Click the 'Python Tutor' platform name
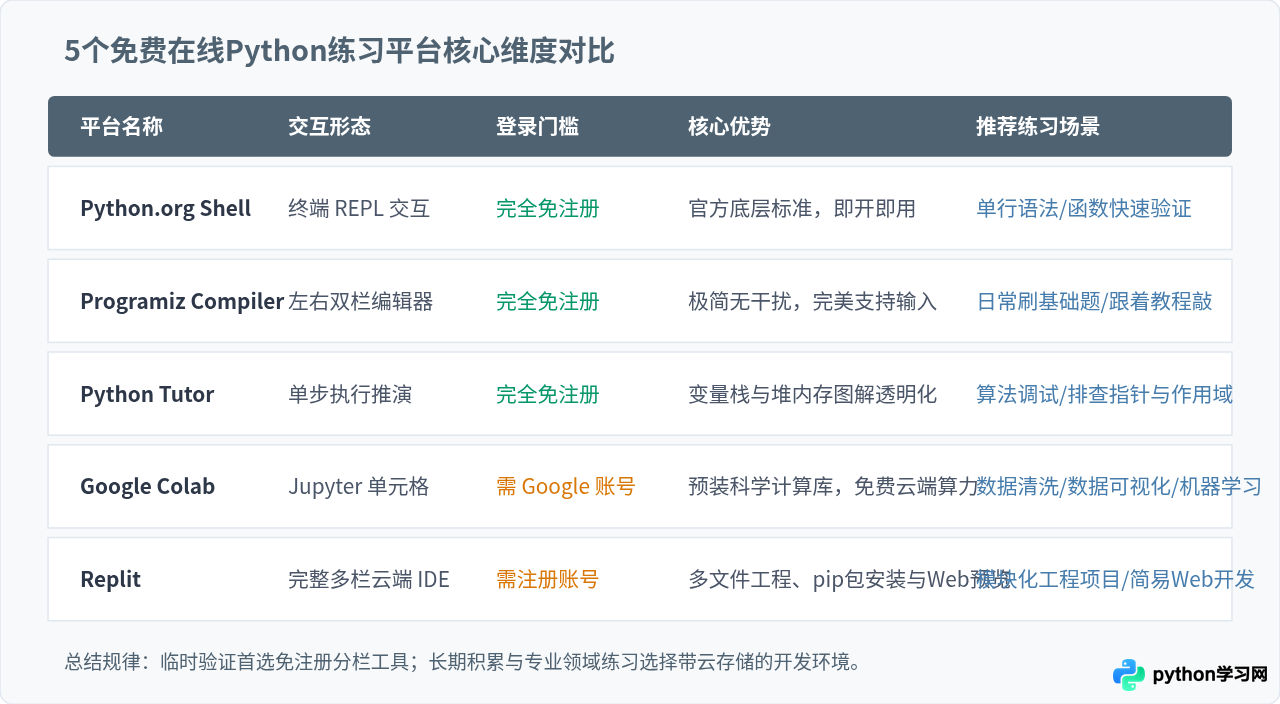Screen dimensions: 1280x704 tap(147, 394)
